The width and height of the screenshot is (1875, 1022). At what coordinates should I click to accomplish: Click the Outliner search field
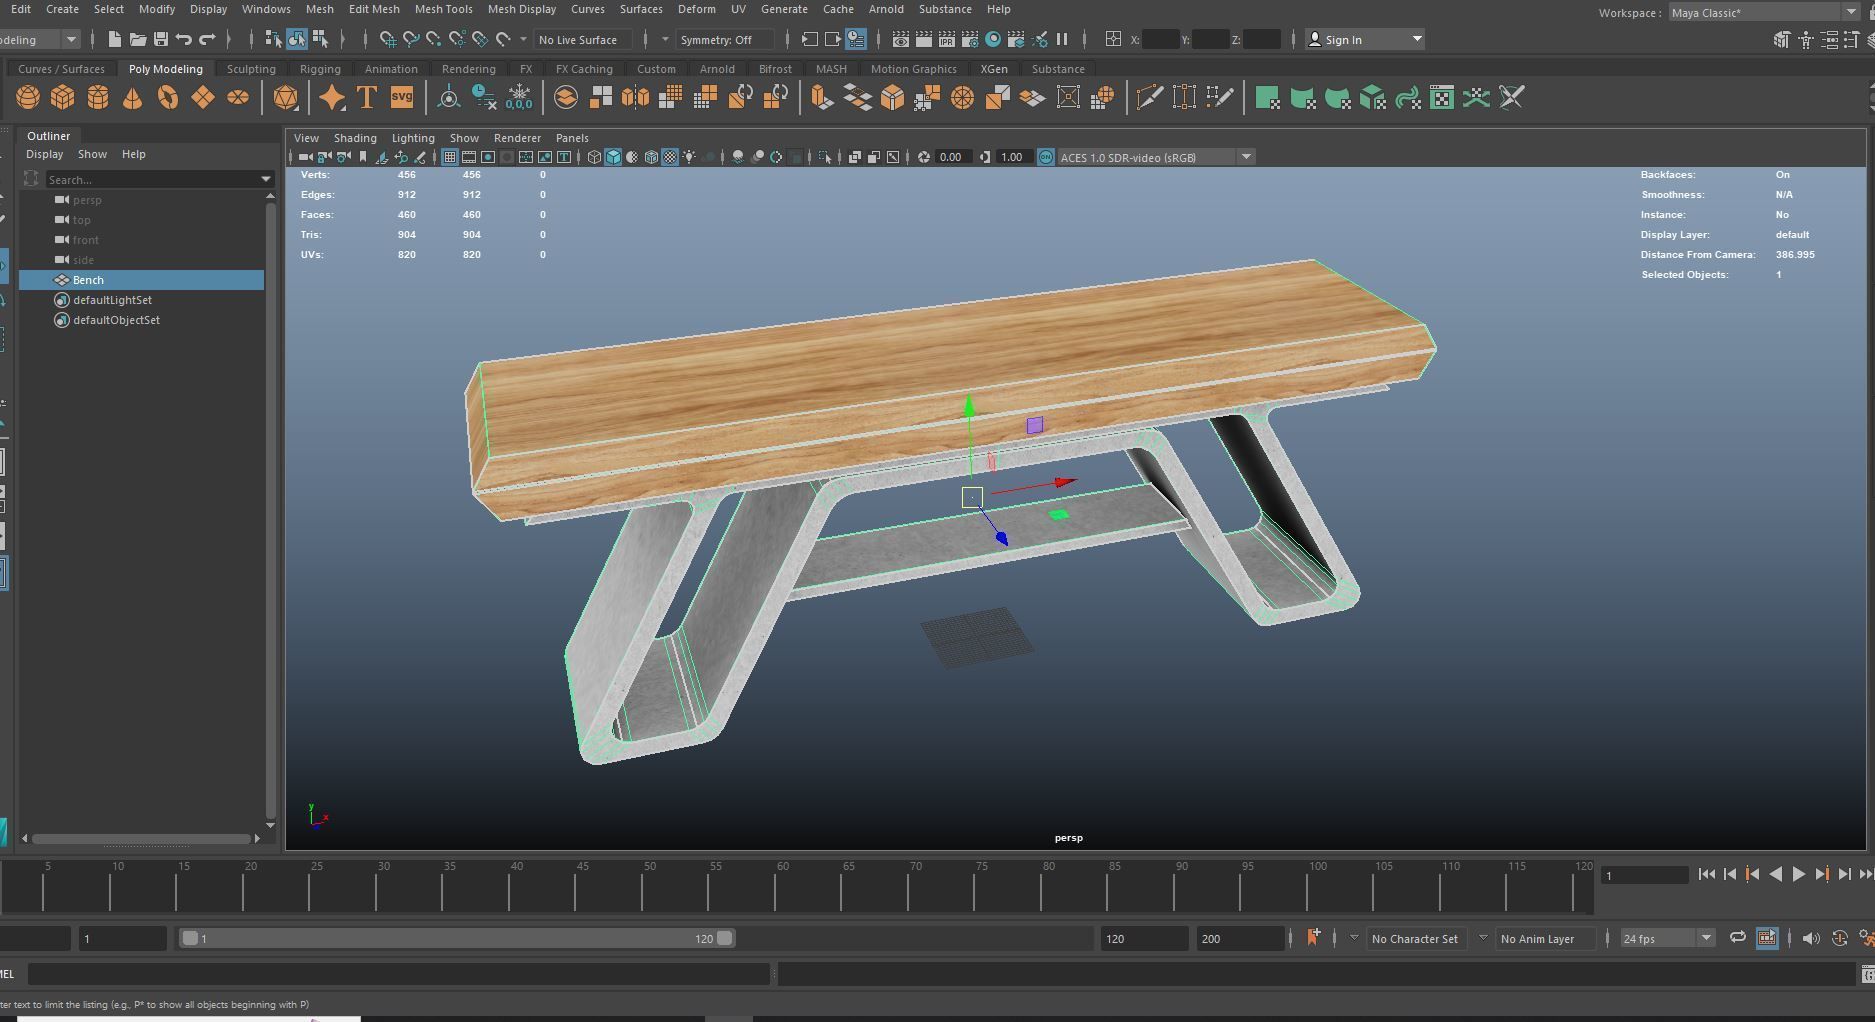click(152, 179)
